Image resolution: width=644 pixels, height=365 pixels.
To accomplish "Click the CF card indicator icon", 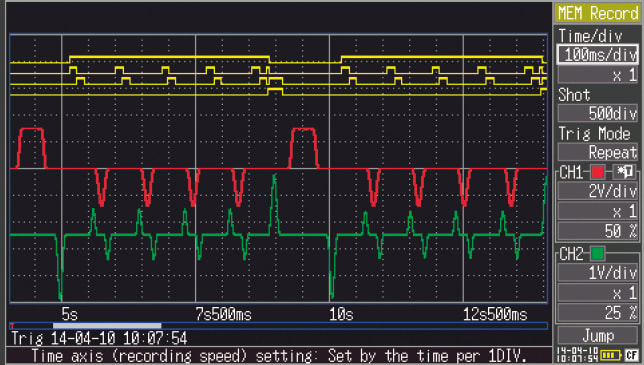I will point(631,355).
